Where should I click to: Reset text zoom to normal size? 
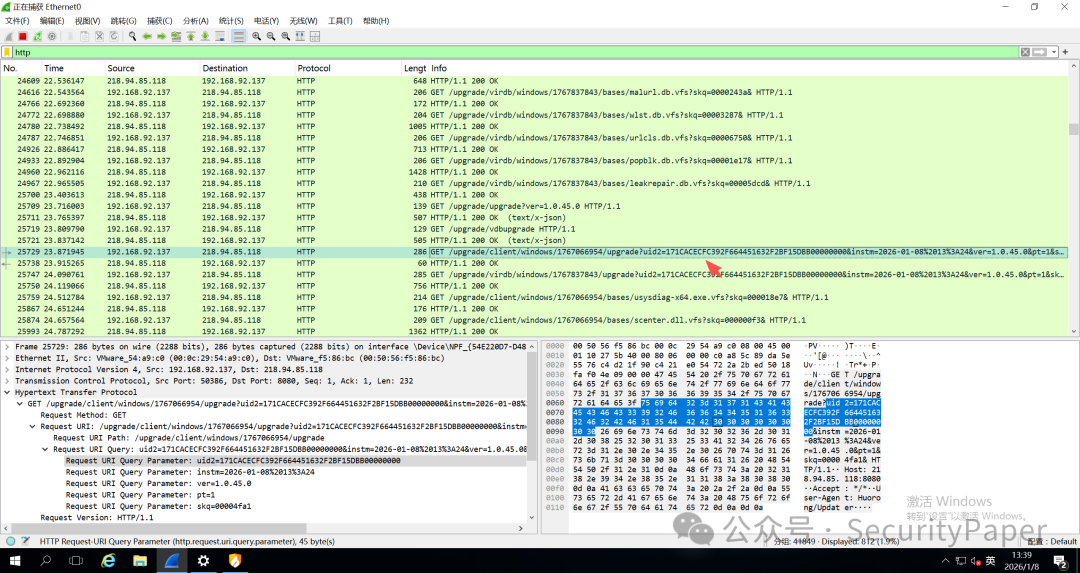[x=285, y=36]
